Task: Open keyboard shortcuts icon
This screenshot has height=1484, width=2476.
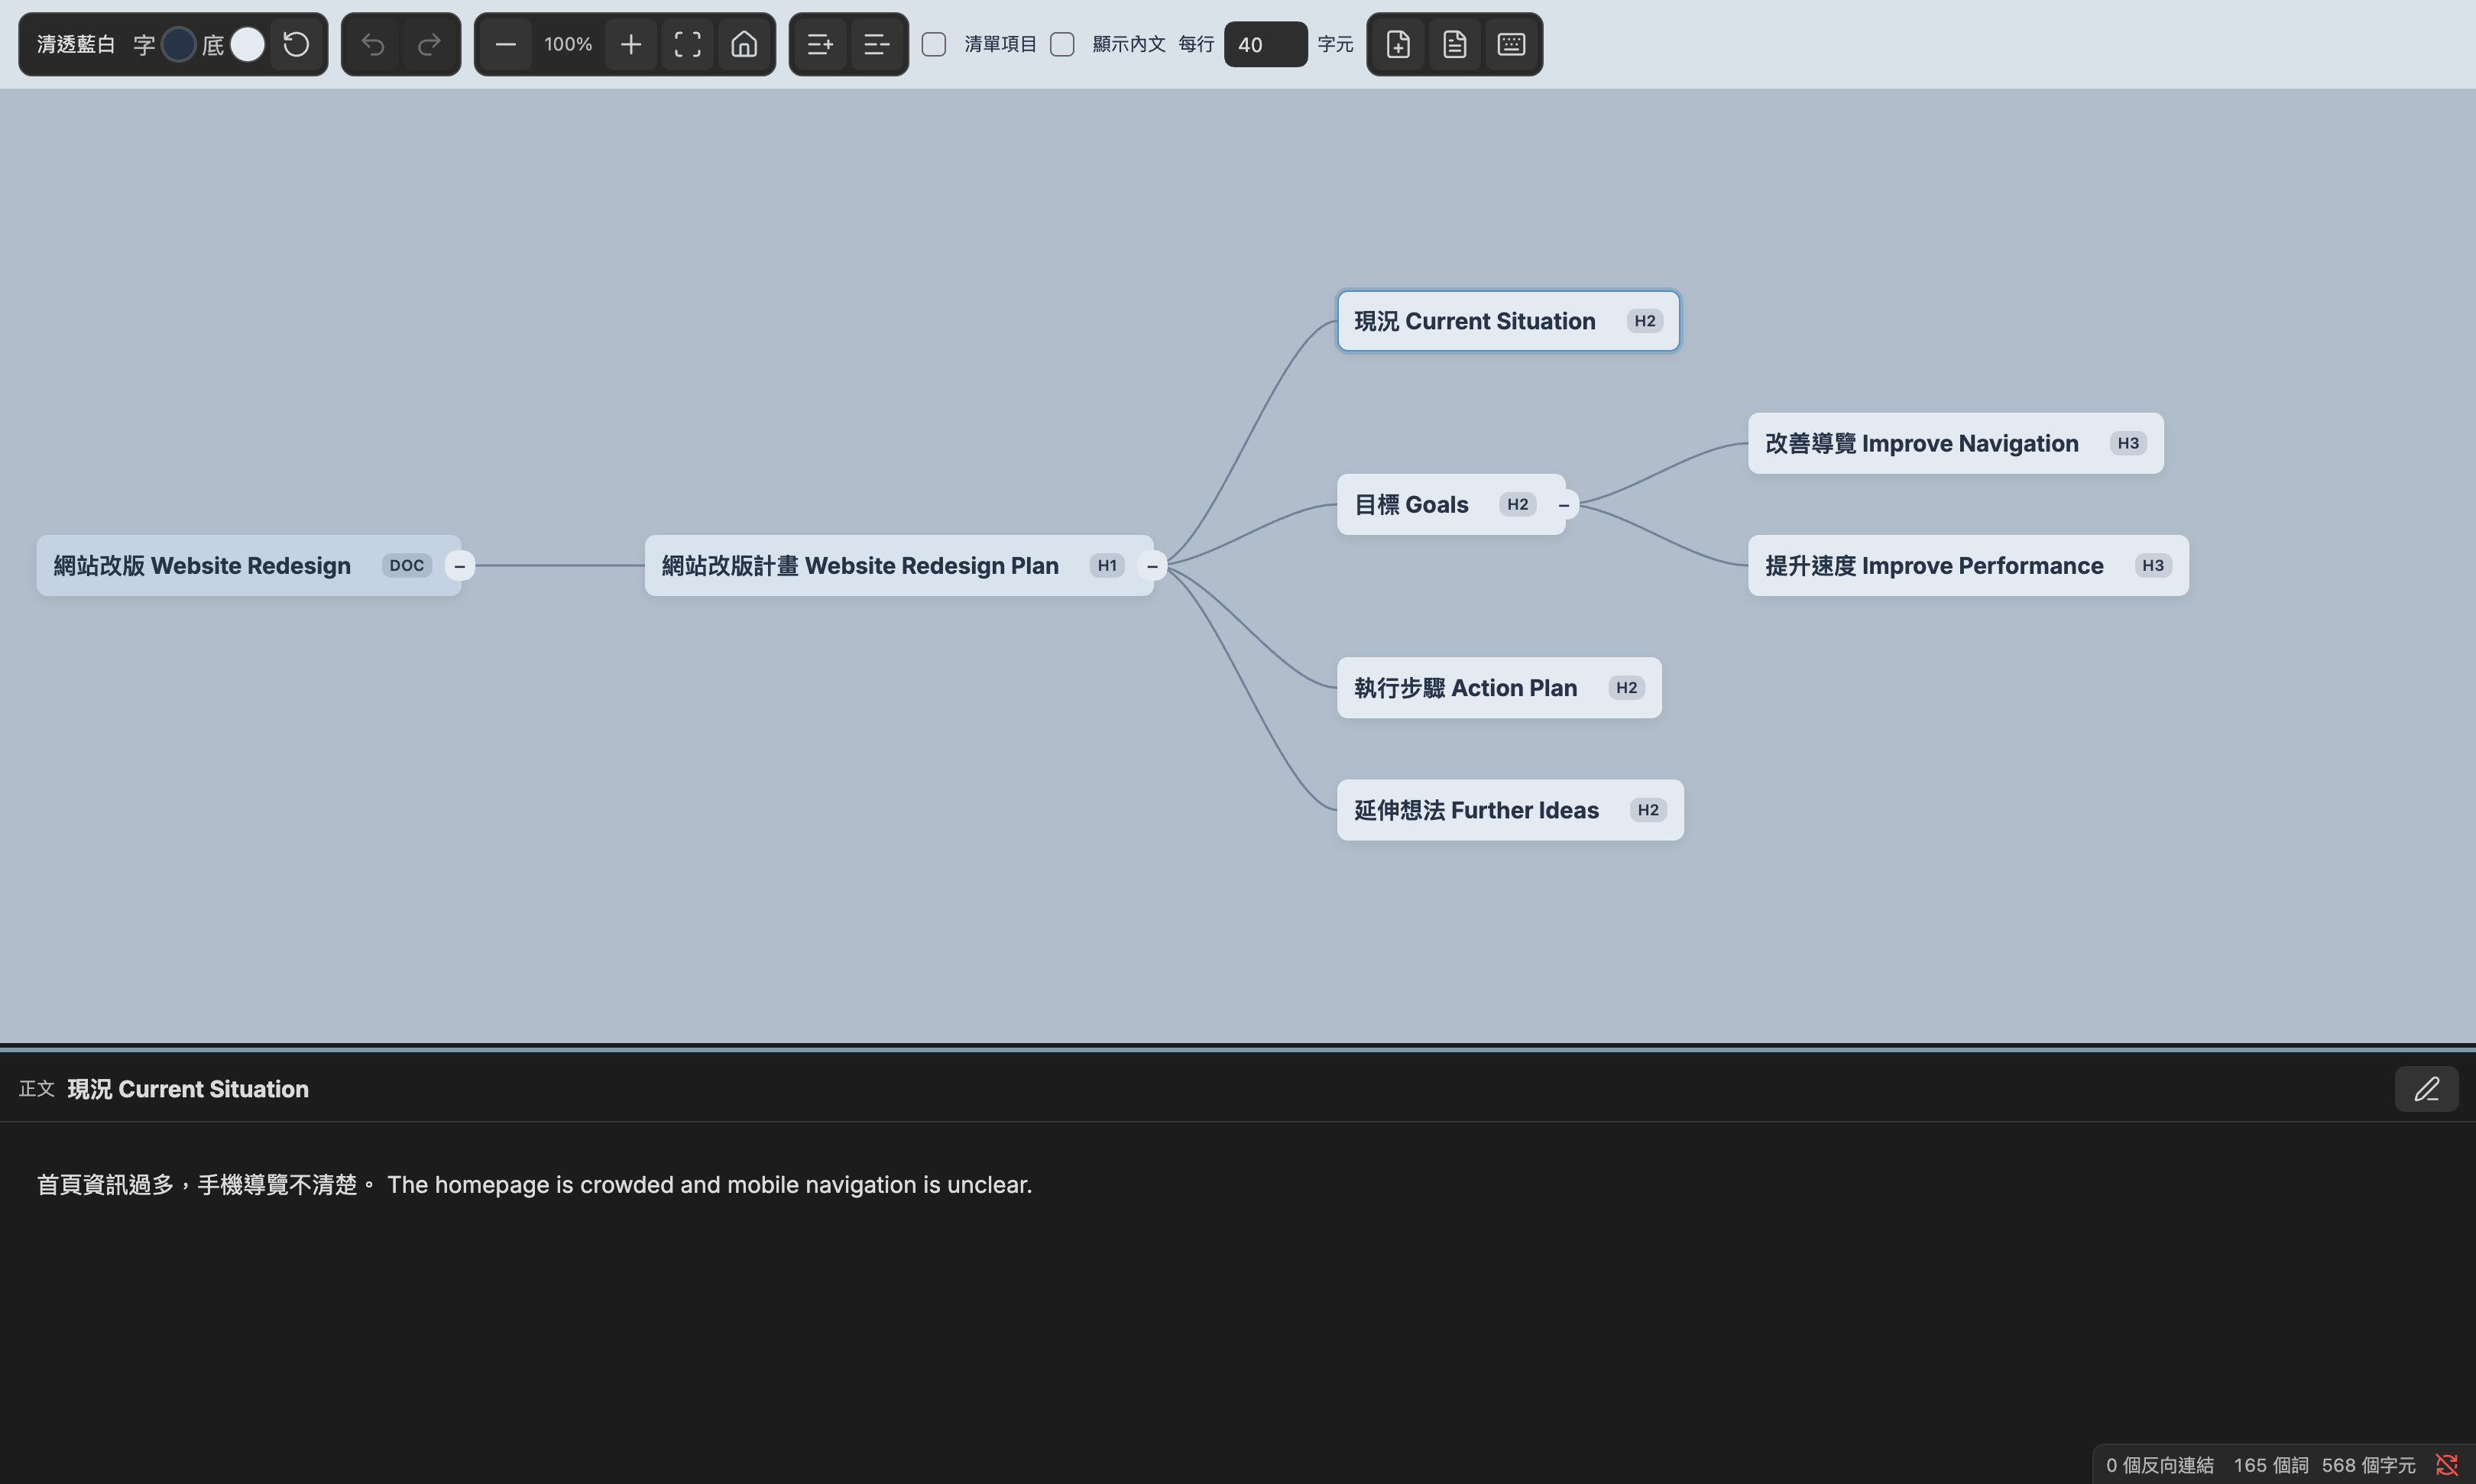Action: pyautogui.click(x=1511, y=44)
